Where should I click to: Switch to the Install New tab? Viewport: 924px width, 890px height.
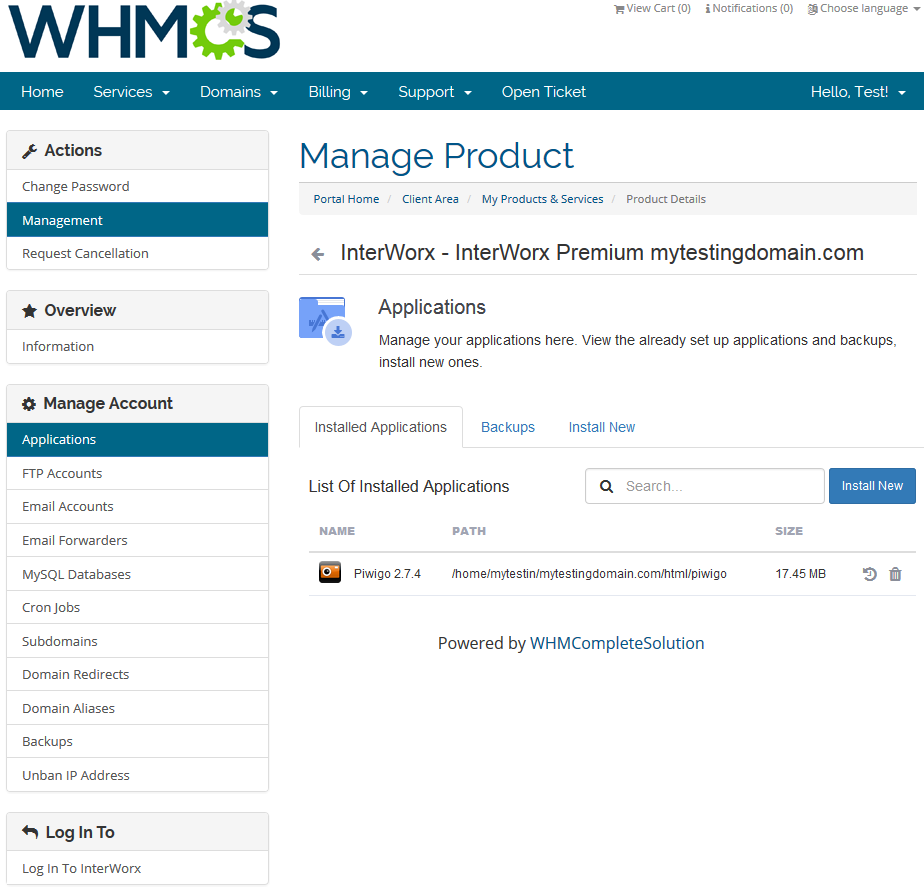tap(602, 427)
